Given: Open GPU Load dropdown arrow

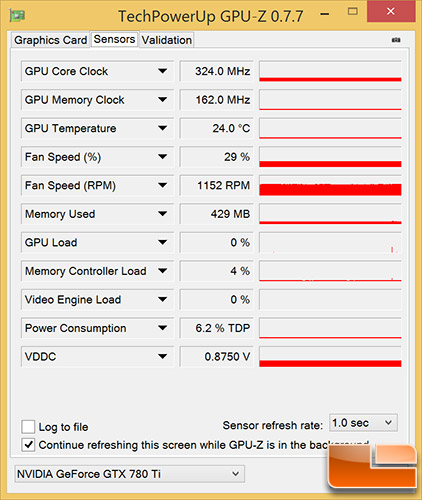Looking at the screenshot, I should pos(163,242).
